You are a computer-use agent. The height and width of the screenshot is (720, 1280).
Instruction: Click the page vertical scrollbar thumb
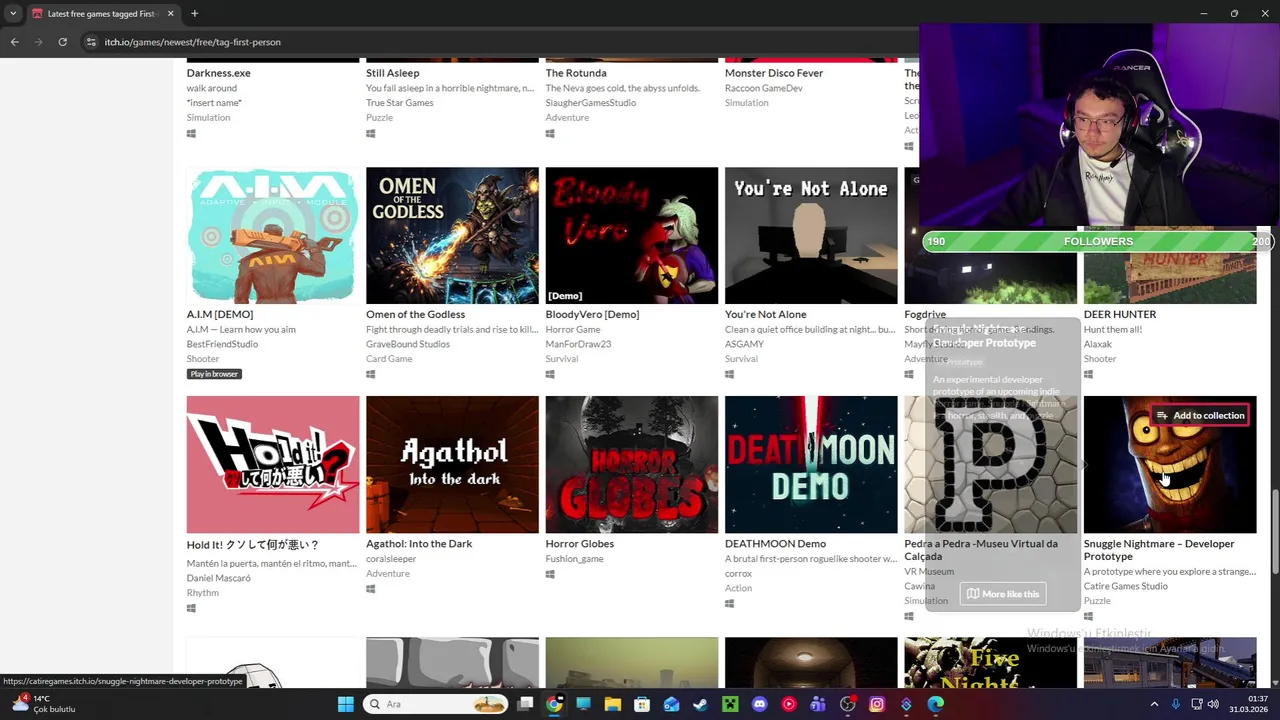pyautogui.click(x=1274, y=532)
